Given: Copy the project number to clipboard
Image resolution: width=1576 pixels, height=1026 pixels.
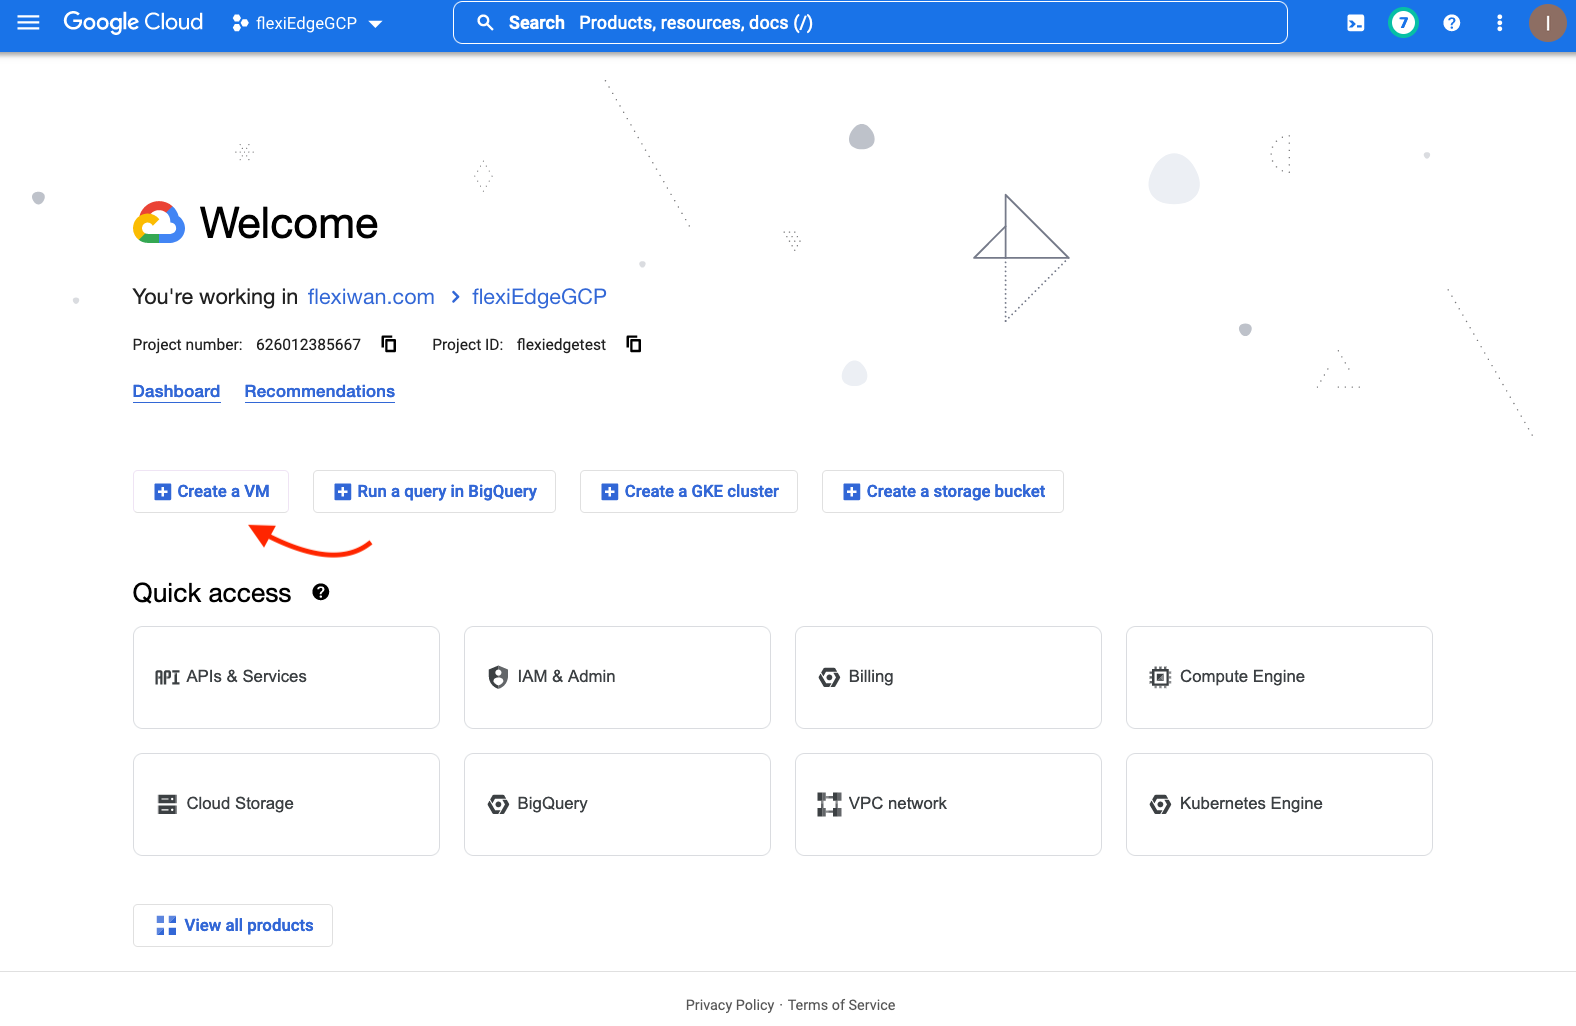Looking at the screenshot, I should (389, 344).
